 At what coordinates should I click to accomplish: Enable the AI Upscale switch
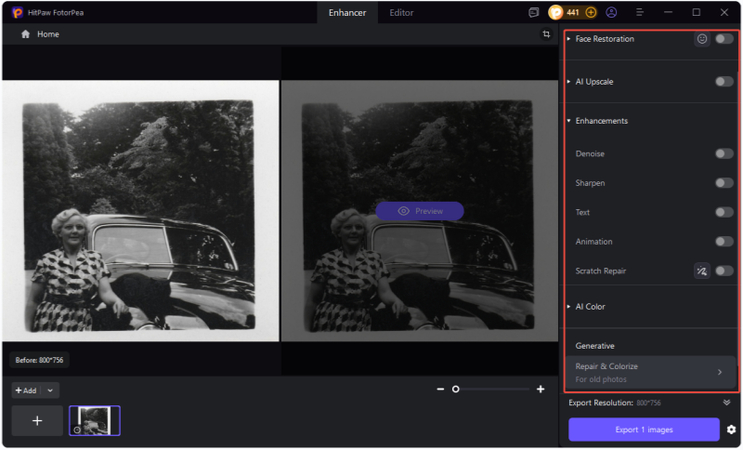724,81
